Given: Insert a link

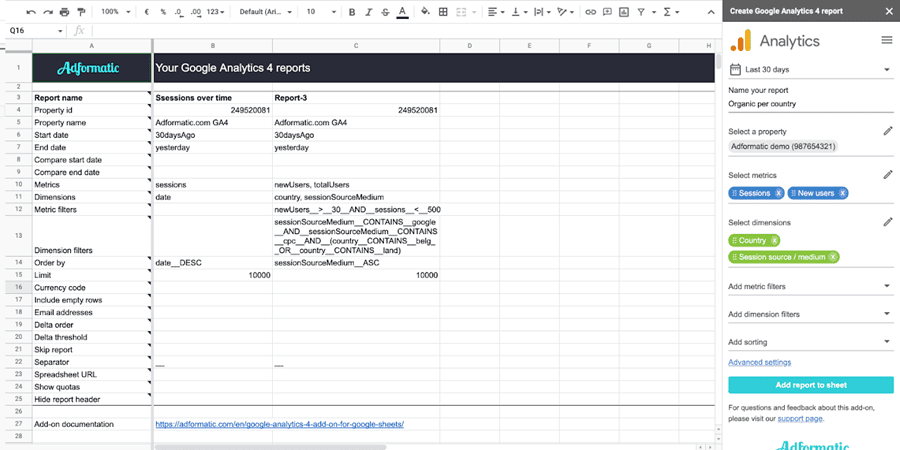Looking at the screenshot, I should coord(590,11).
